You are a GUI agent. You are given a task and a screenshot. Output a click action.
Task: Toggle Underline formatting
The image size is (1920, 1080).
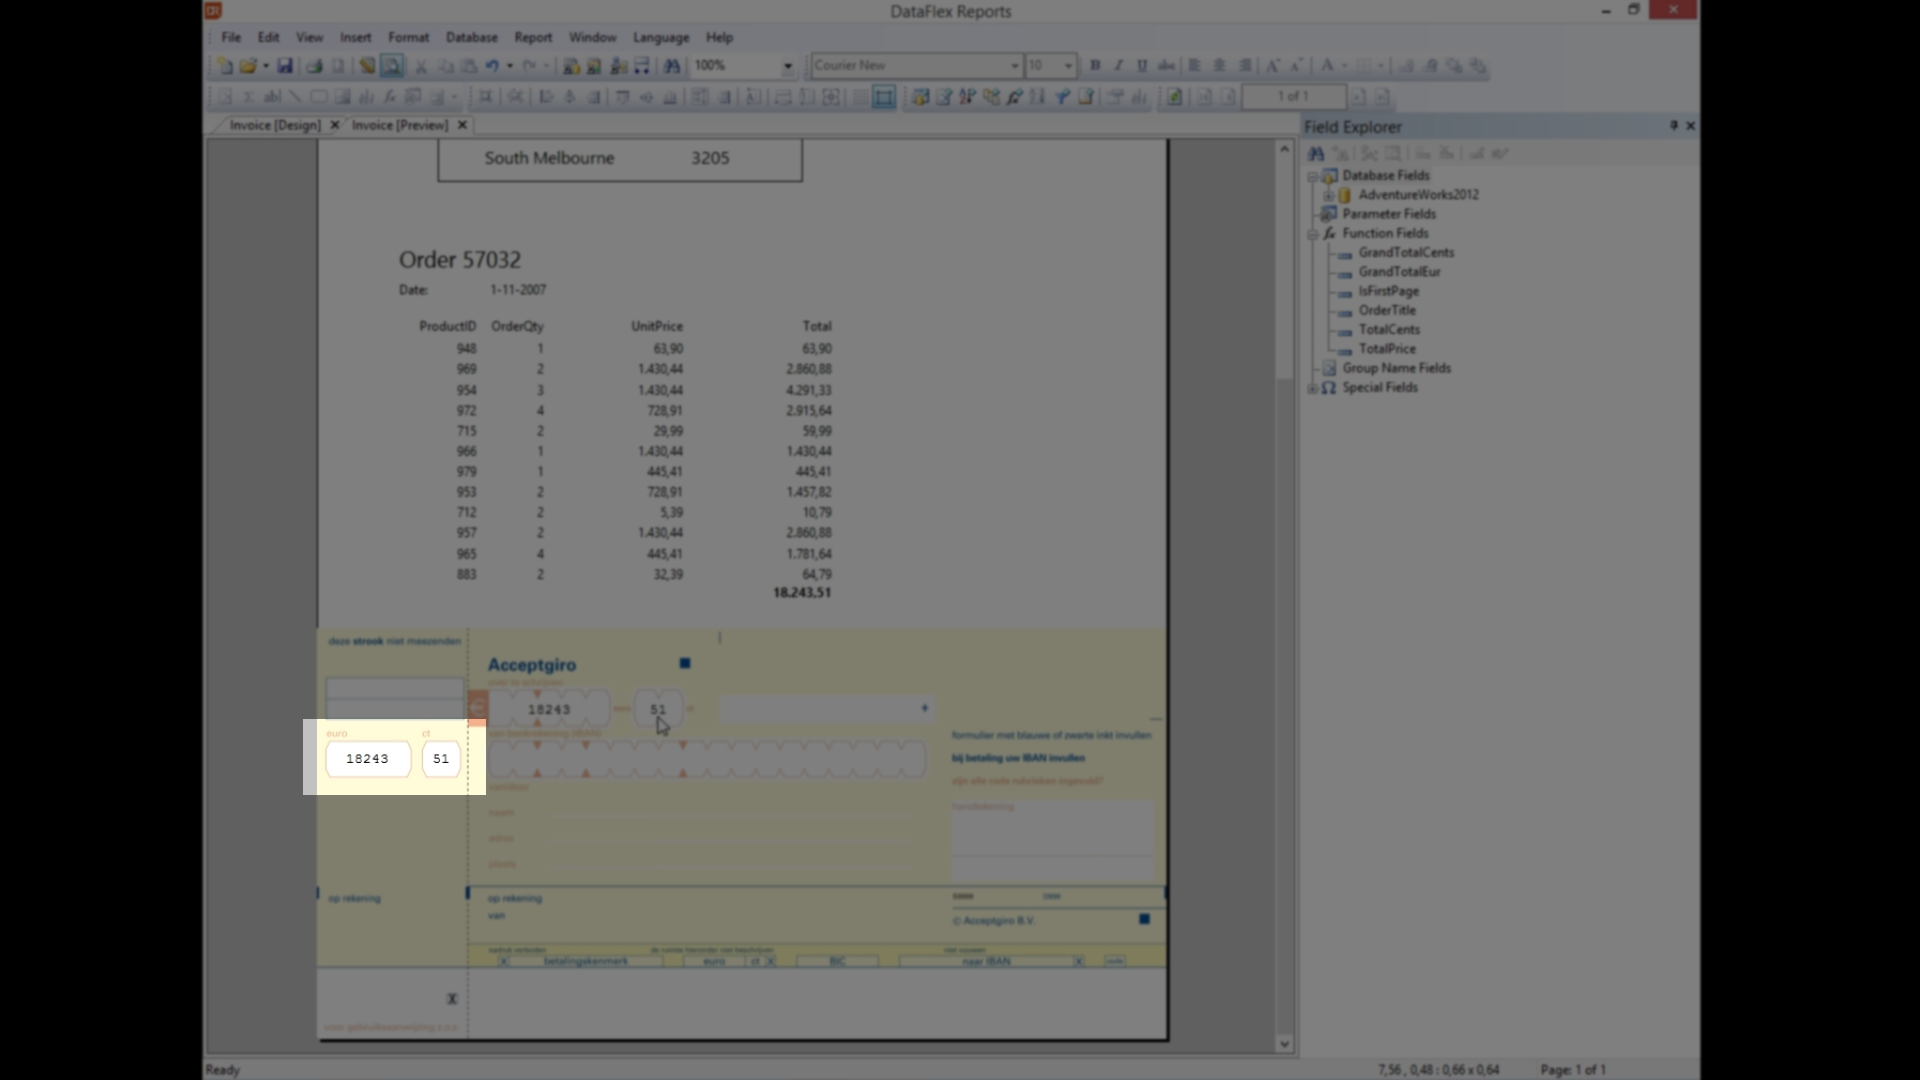pyautogui.click(x=1142, y=66)
